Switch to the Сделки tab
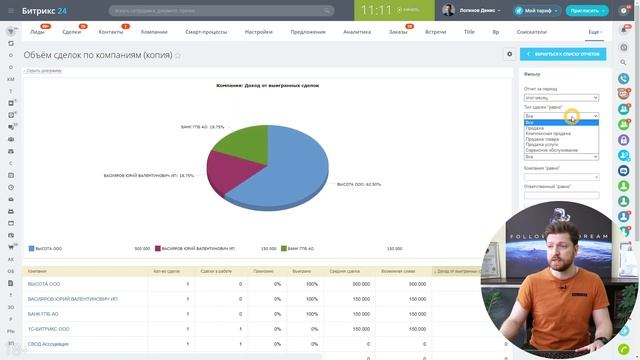The image size is (640, 360). [71, 32]
